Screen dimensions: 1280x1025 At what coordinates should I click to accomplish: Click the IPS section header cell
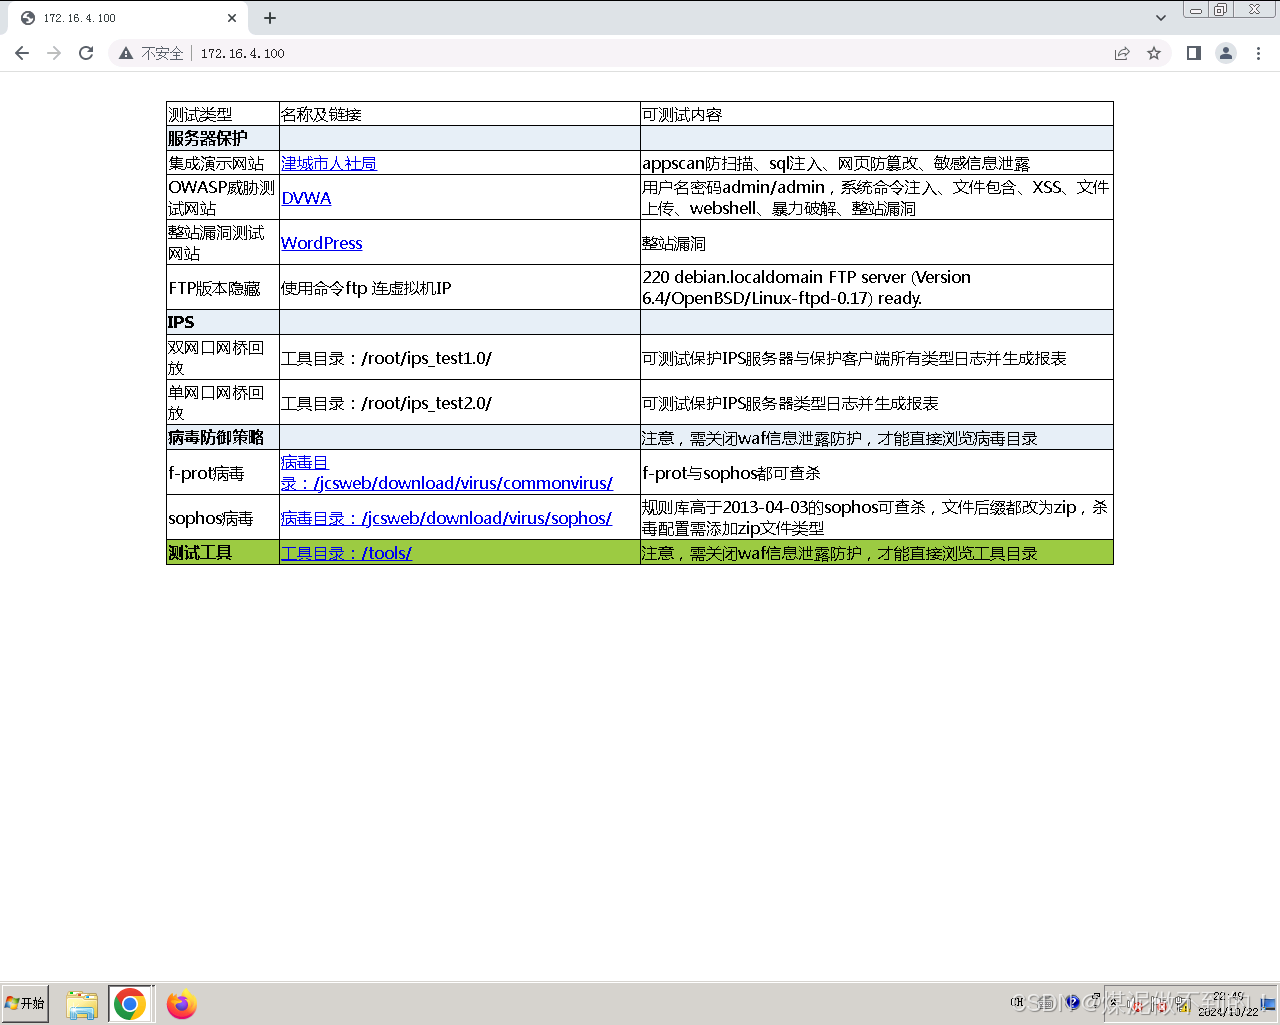[223, 322]
